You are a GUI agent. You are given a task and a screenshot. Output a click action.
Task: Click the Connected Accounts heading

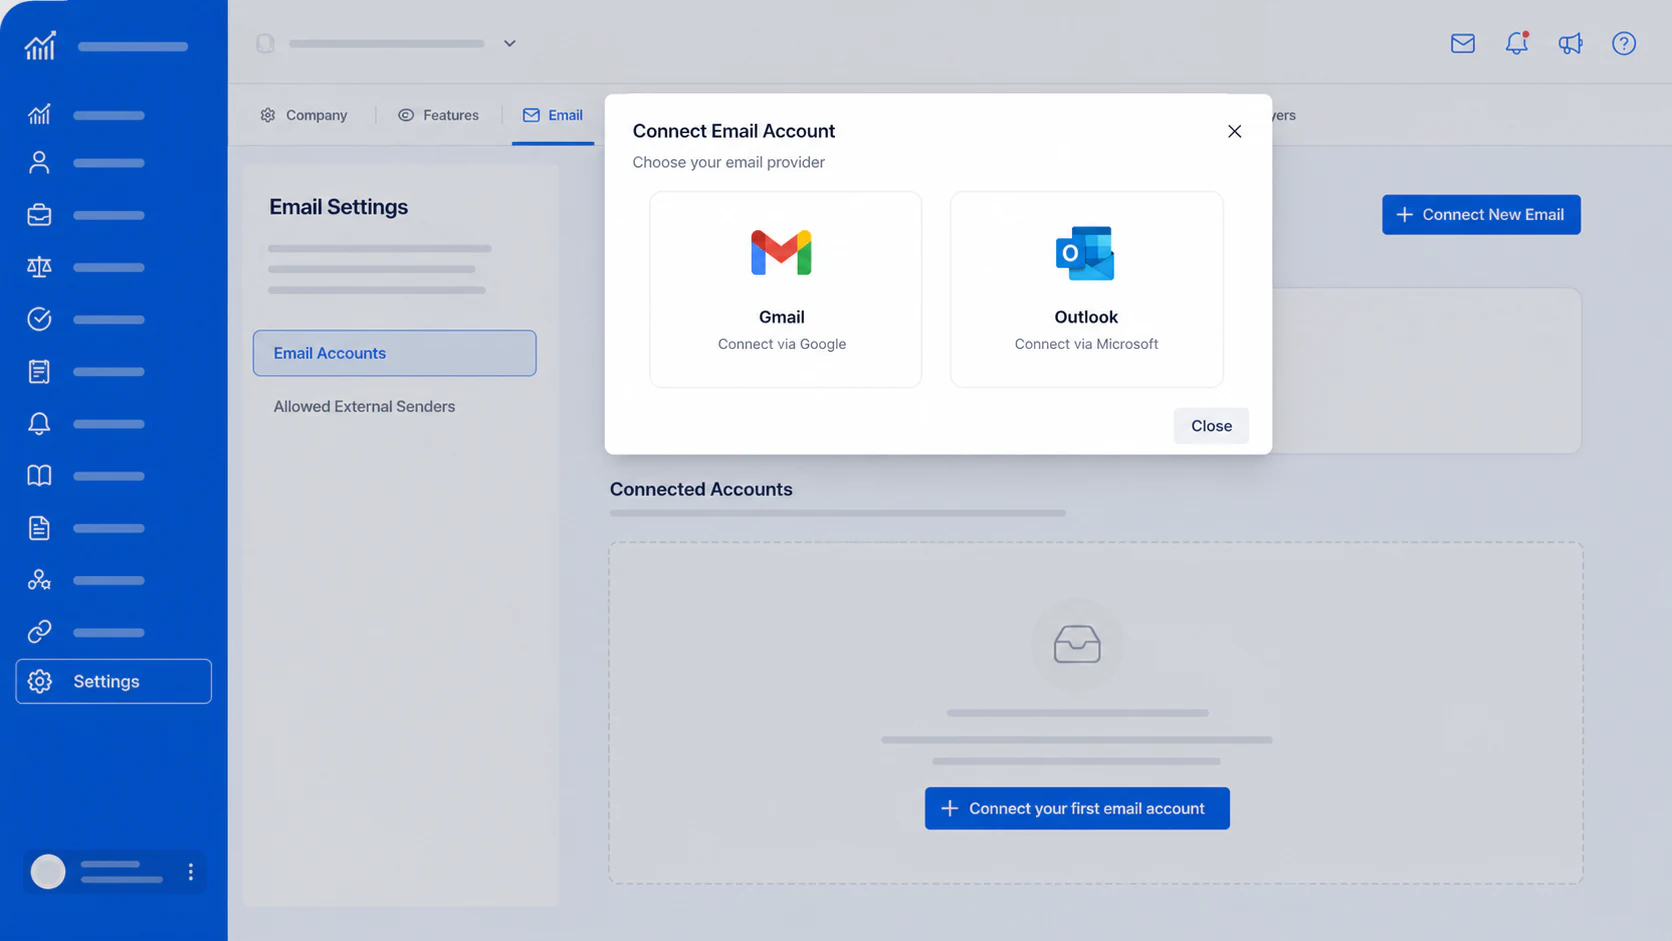[x=701, y=489]
